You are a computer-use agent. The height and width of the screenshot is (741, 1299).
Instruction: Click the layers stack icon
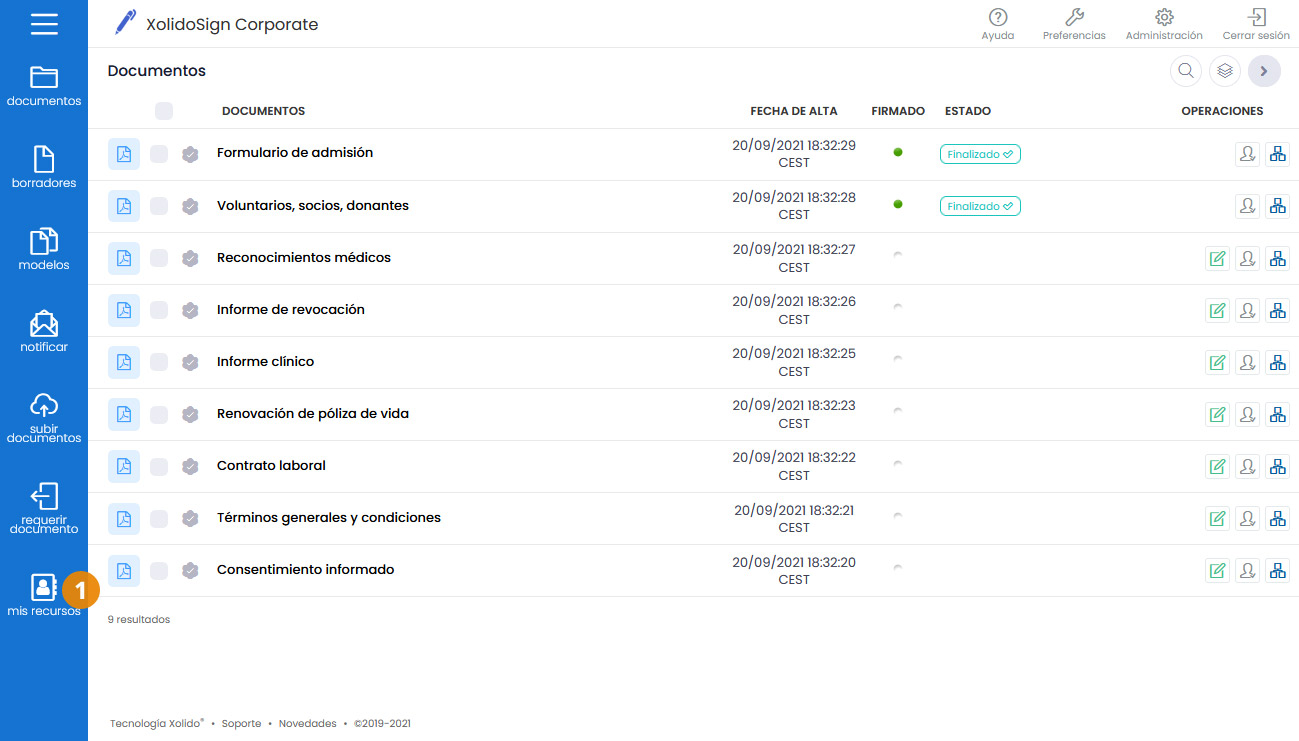tap(1225, 71)
